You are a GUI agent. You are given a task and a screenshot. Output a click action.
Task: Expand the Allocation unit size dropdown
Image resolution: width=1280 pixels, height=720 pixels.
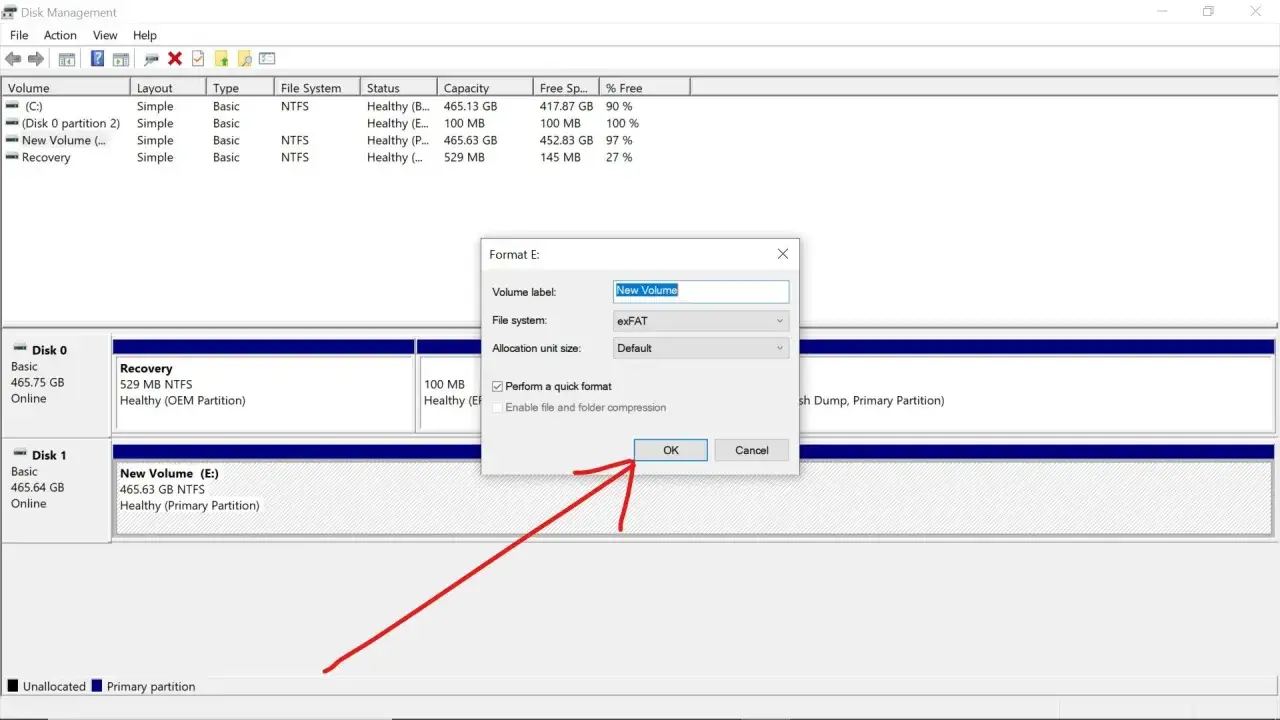pyautogui.click(x=701, y=348)
